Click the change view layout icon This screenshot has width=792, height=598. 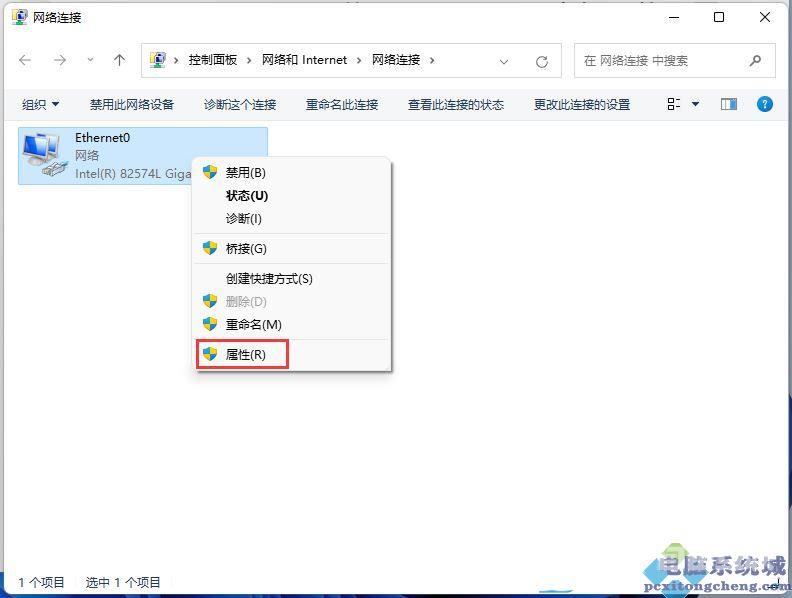[674, 104]
